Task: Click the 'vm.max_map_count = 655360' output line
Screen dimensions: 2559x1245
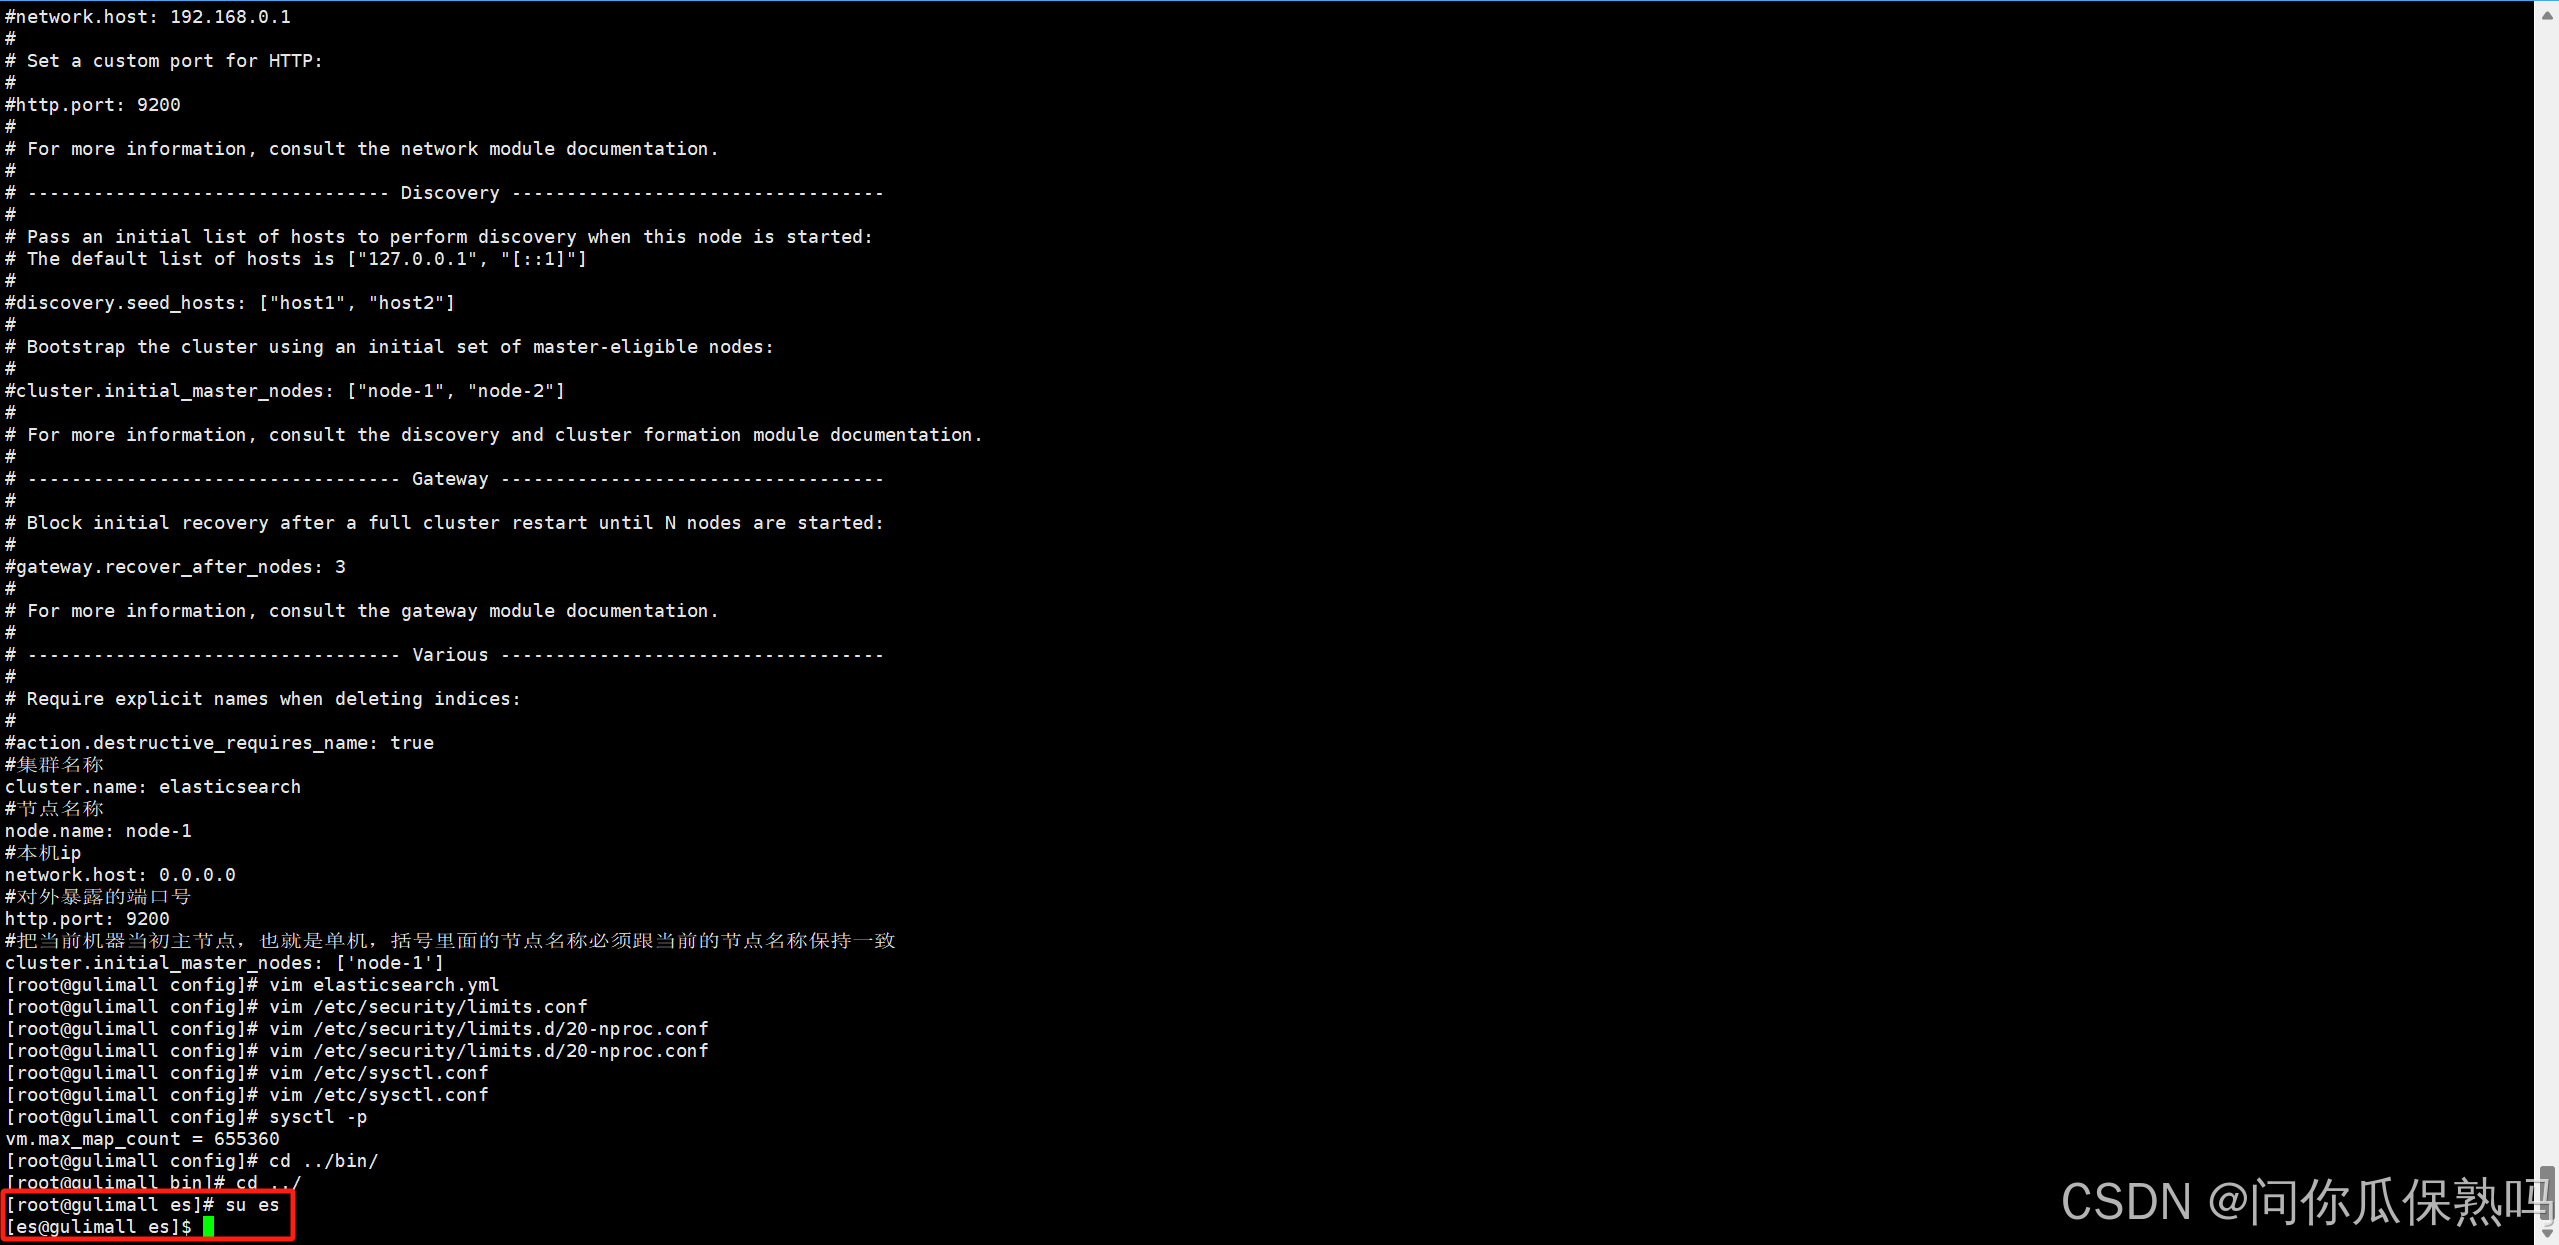Action: click(142, 1139)
